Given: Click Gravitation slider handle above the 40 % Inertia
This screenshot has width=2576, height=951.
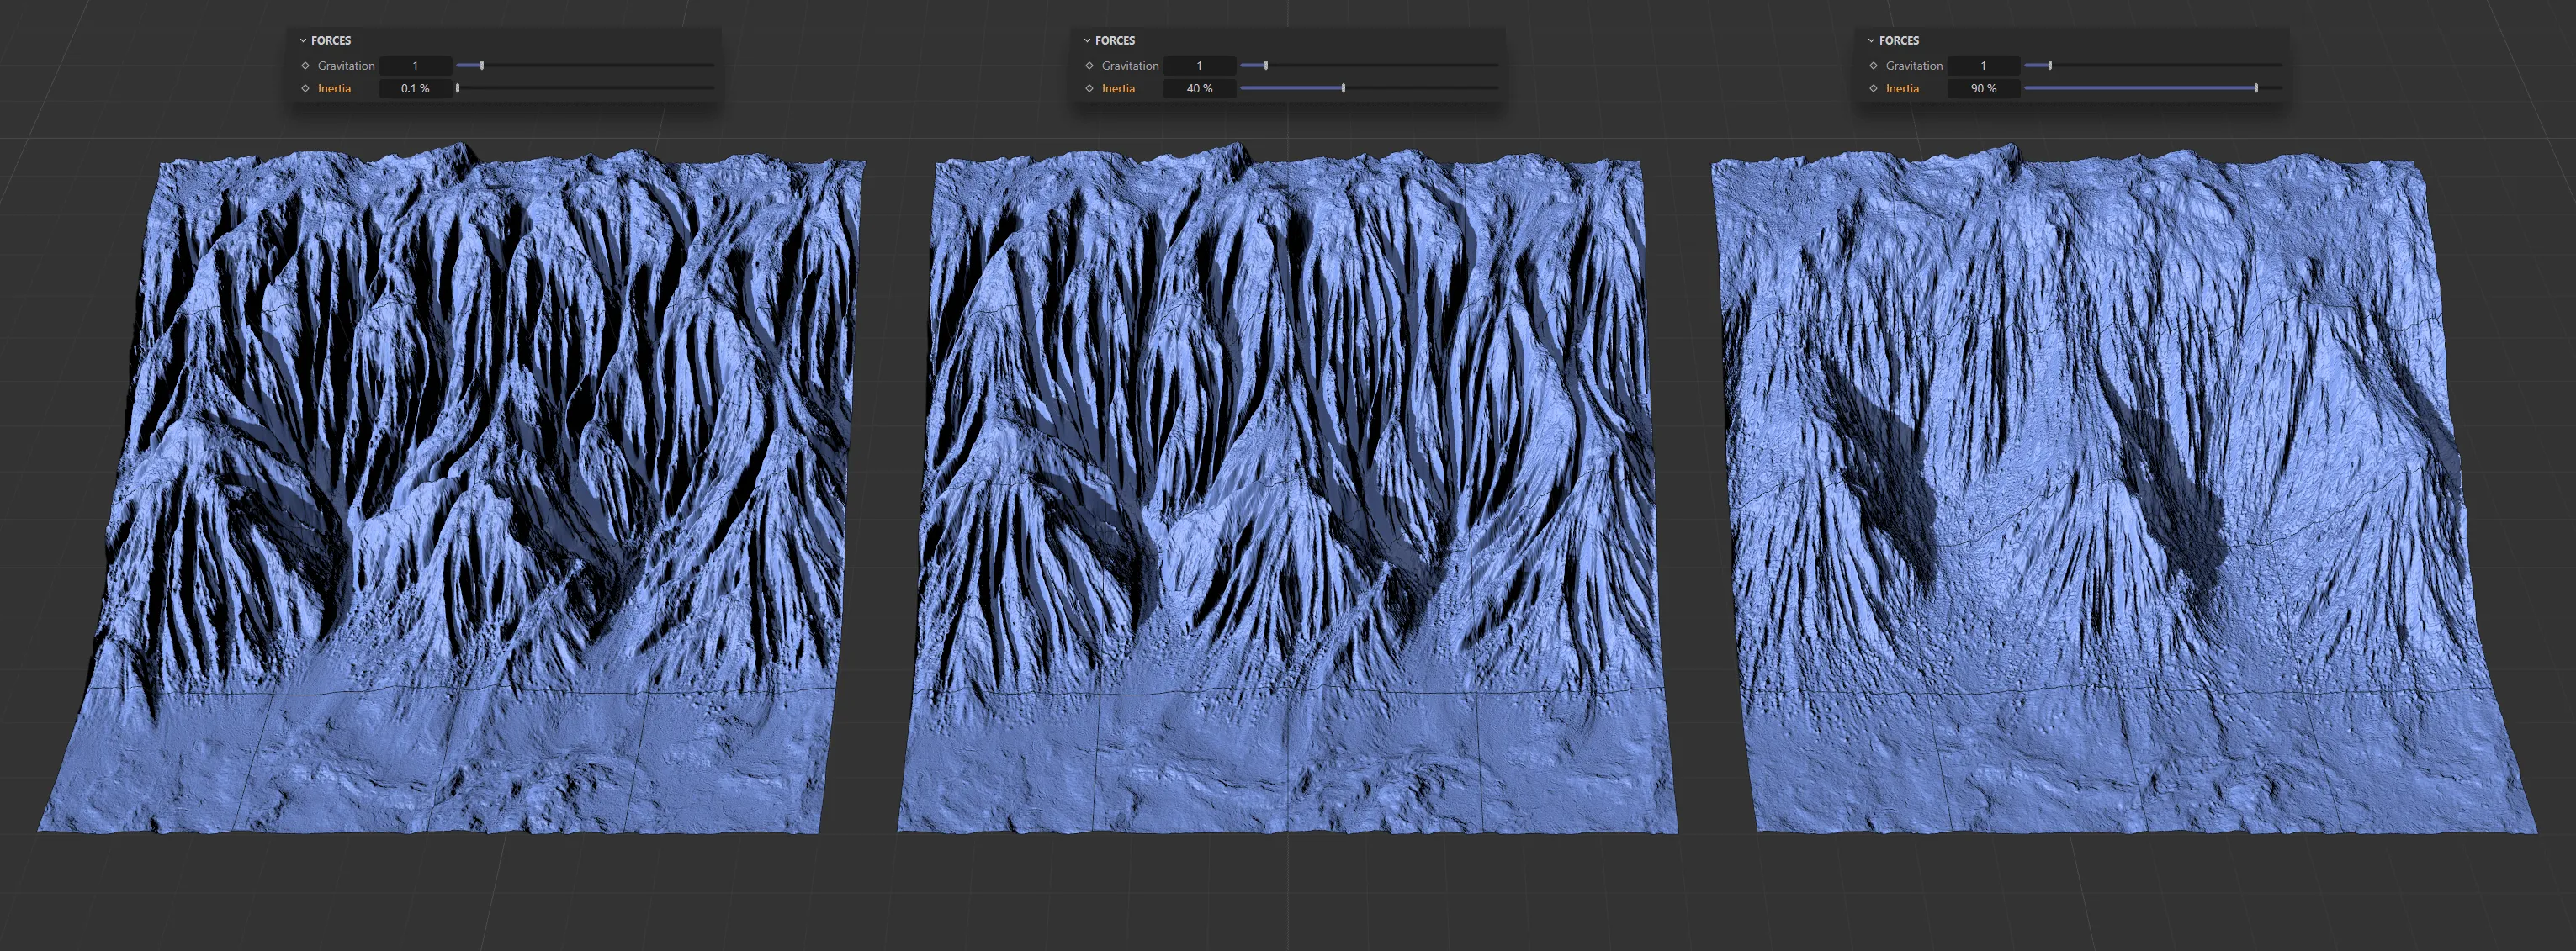Looking at the screenshot, I should [x=1266, y=65].
